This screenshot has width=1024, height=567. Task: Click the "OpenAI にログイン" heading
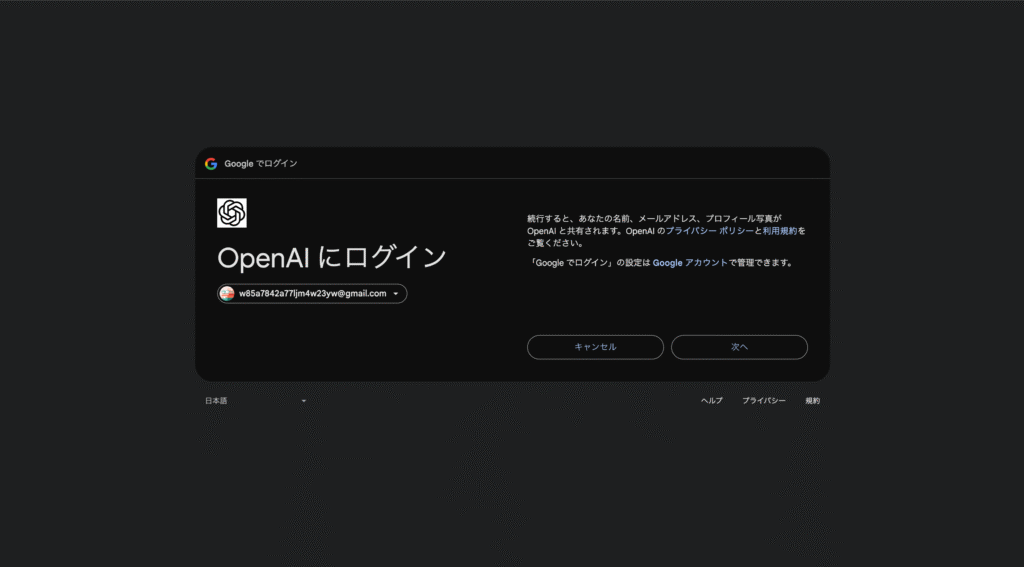point(332,258)
